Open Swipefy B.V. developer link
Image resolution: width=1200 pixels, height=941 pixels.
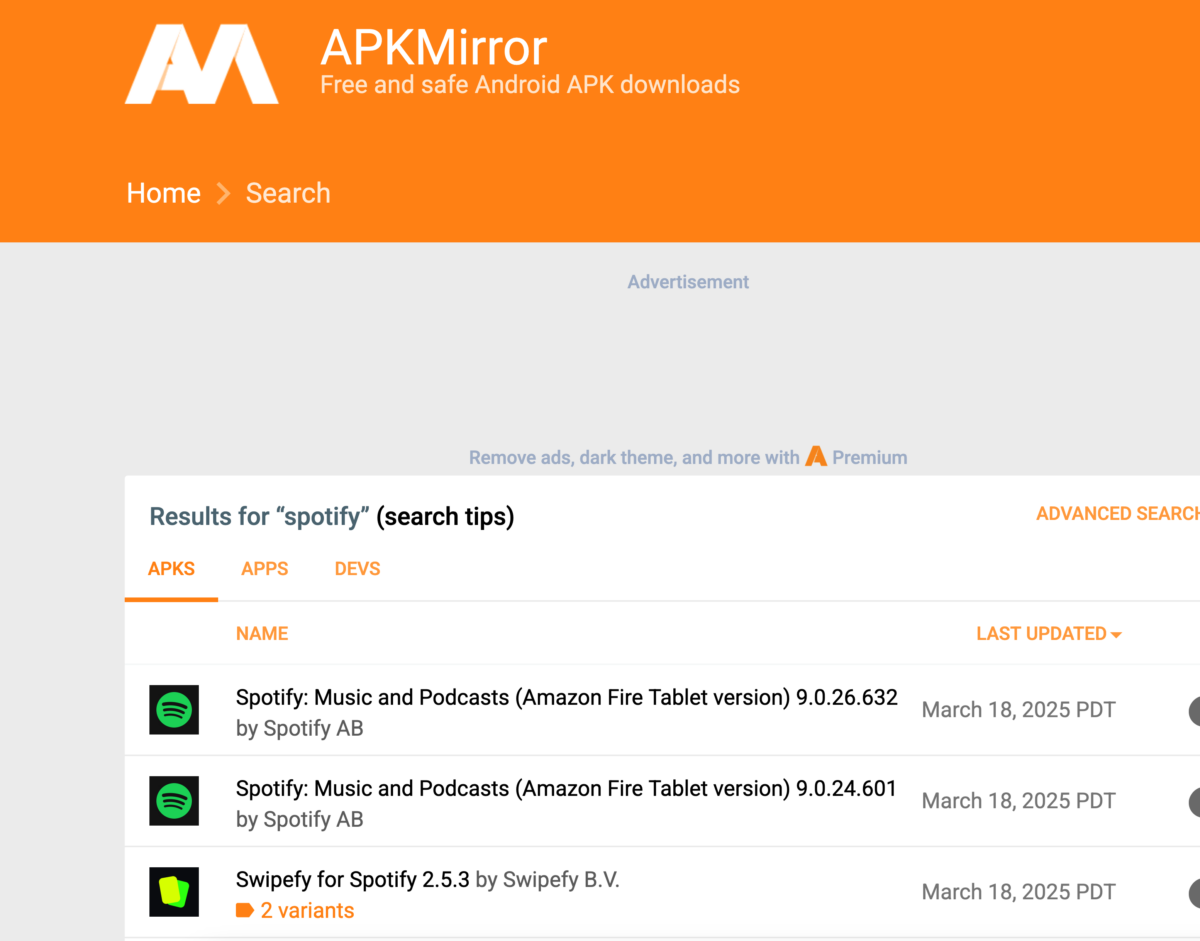tap(560, 880)
